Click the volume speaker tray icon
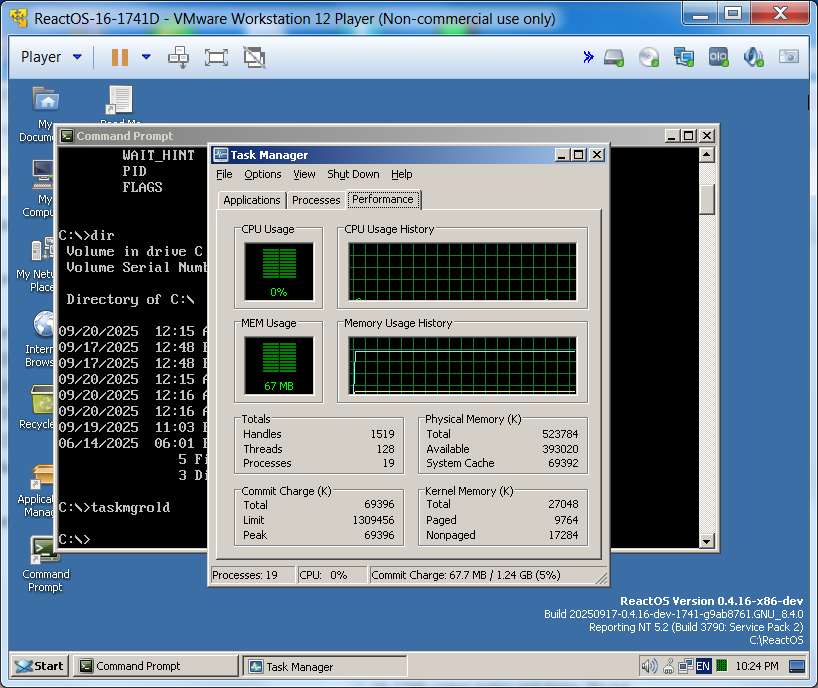 point(649,666)
